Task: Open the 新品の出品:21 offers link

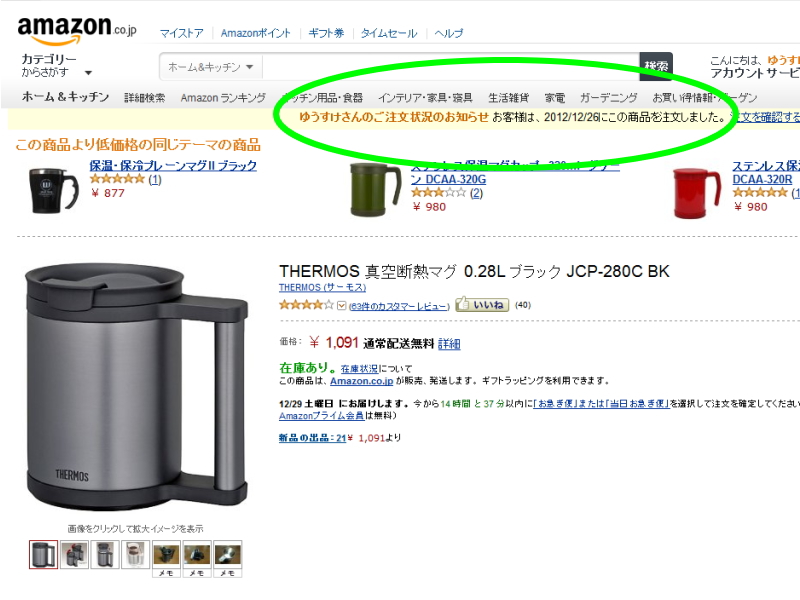Action: pyautogui.click(x=312, y=438)
